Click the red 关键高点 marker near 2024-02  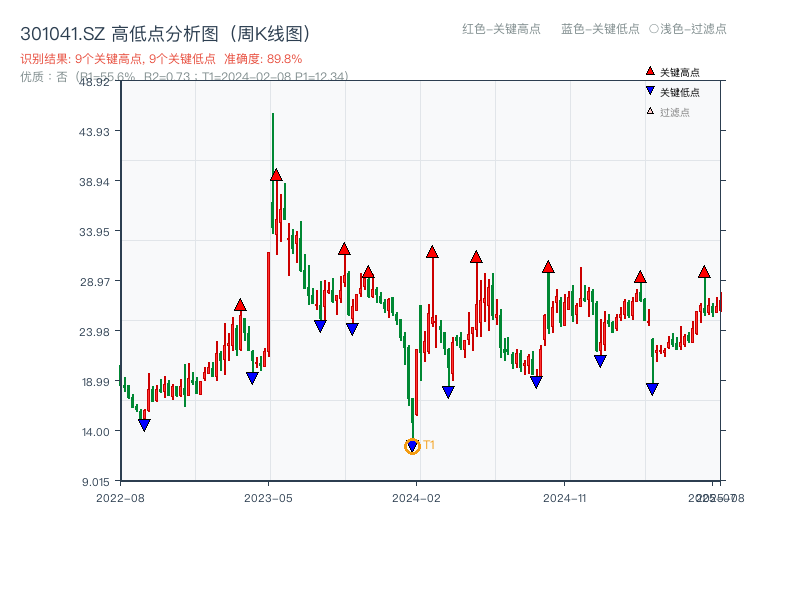[x=432, y=253]
